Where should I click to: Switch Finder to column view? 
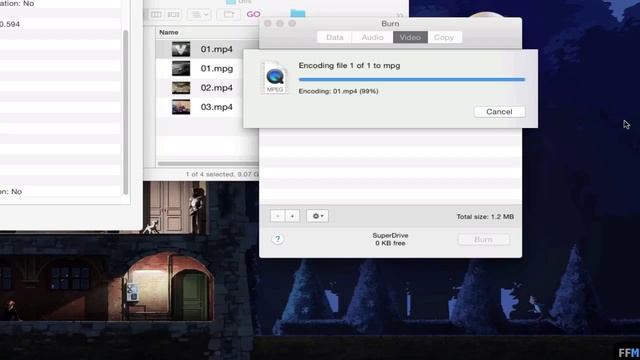[x=156, y=14]
